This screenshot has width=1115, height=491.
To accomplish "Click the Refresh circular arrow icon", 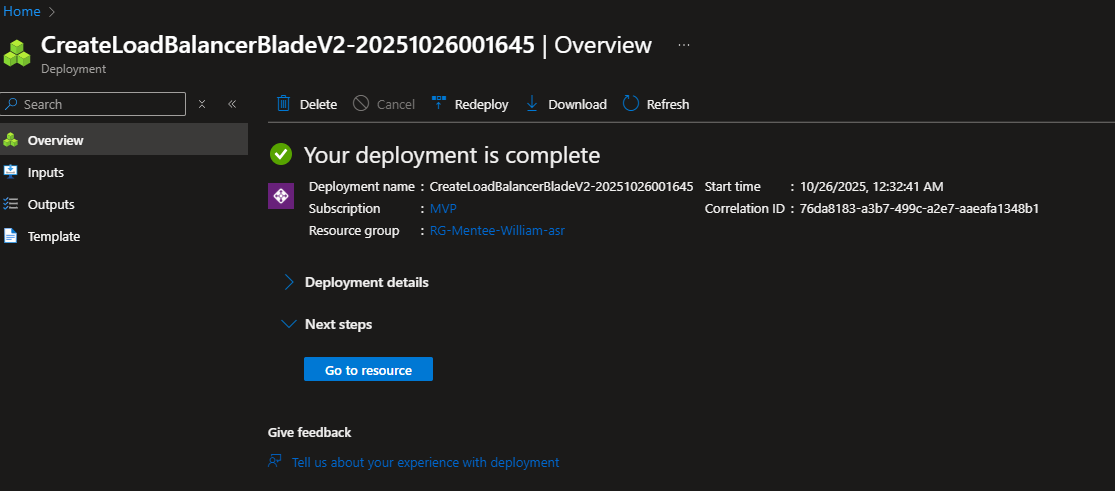I will [x=631, y=104].
